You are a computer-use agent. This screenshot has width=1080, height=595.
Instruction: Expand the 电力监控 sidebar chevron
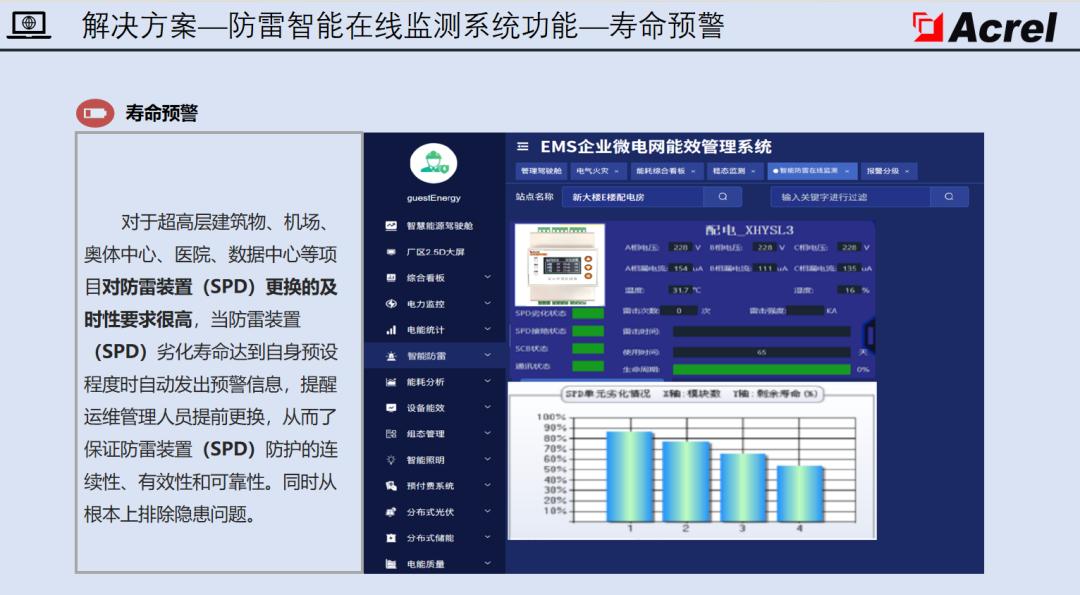pyautogui.click(x=488, y=303)
